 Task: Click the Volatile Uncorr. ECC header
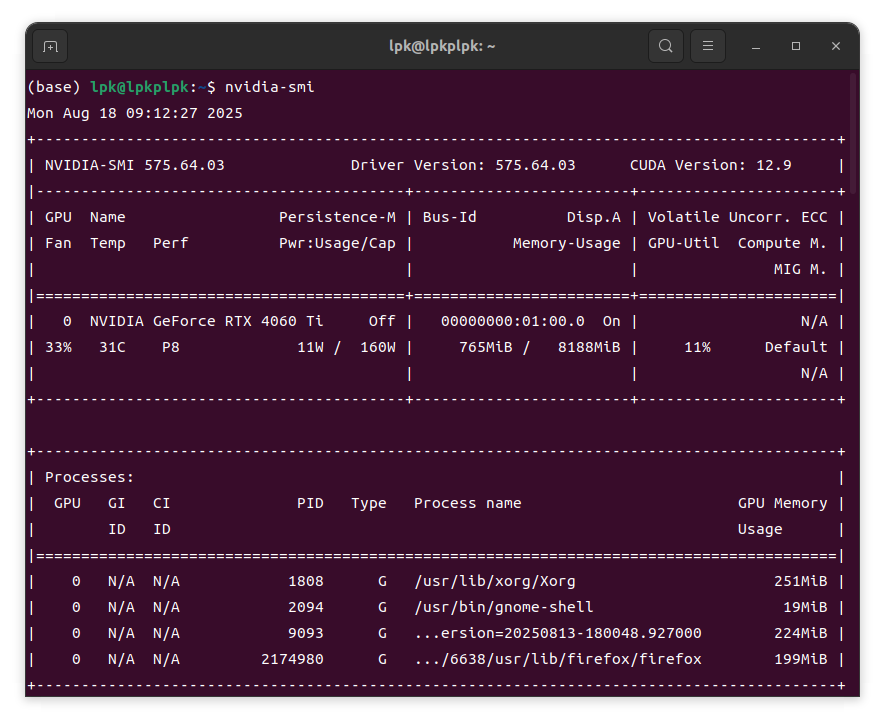point(737,217)
